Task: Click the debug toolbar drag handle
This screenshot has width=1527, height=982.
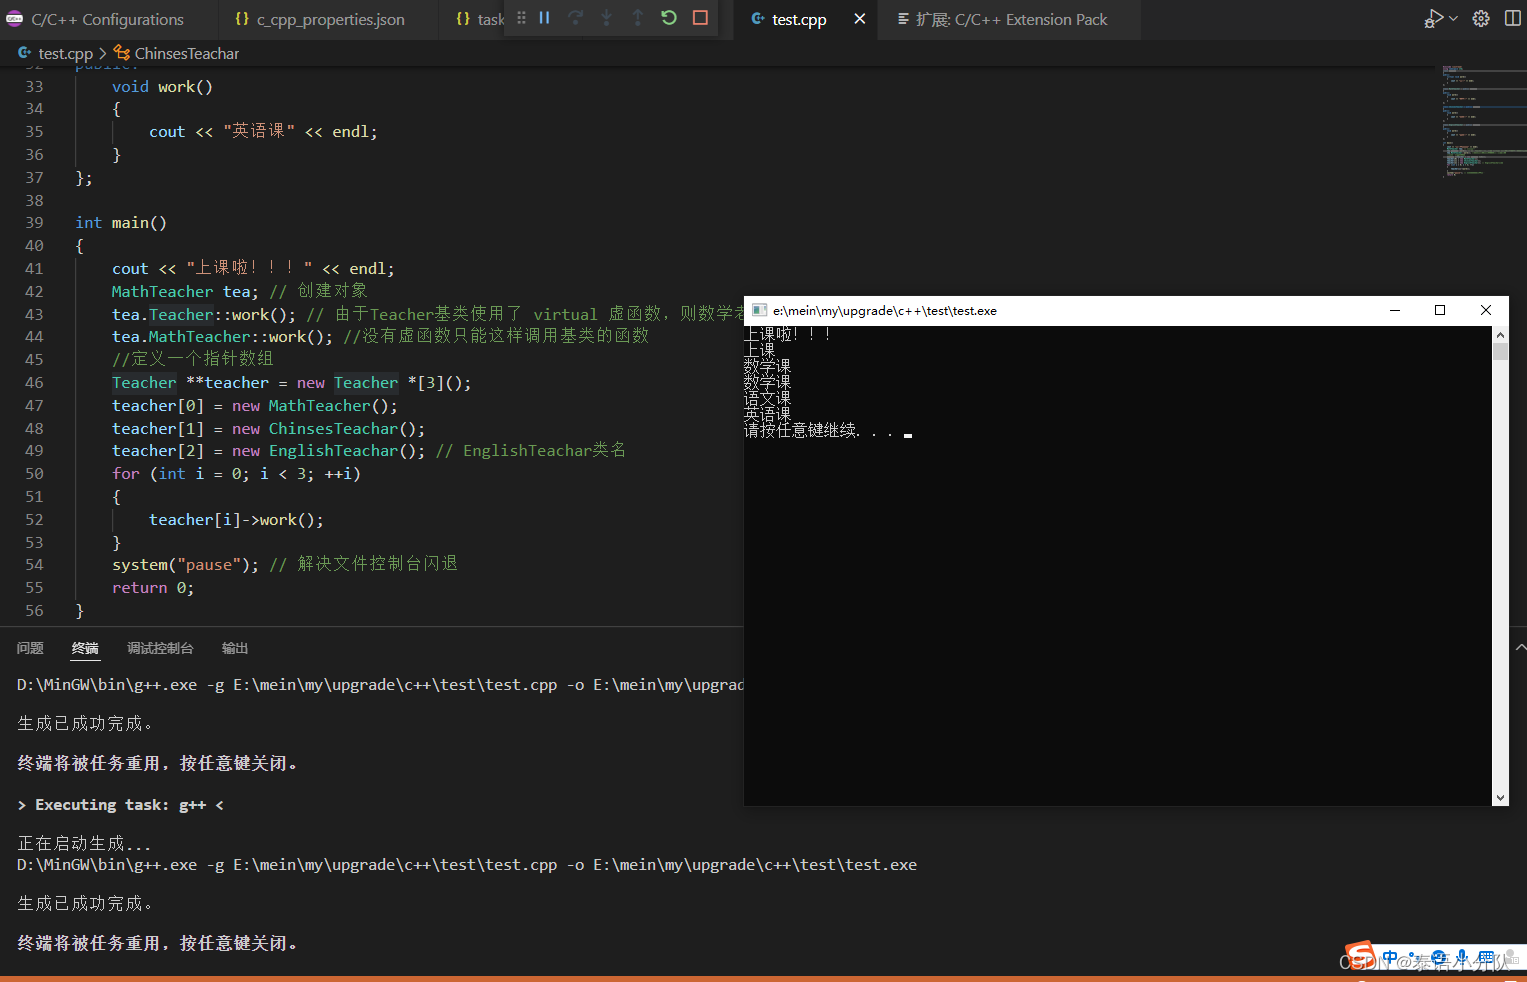Action: [521, 18]
